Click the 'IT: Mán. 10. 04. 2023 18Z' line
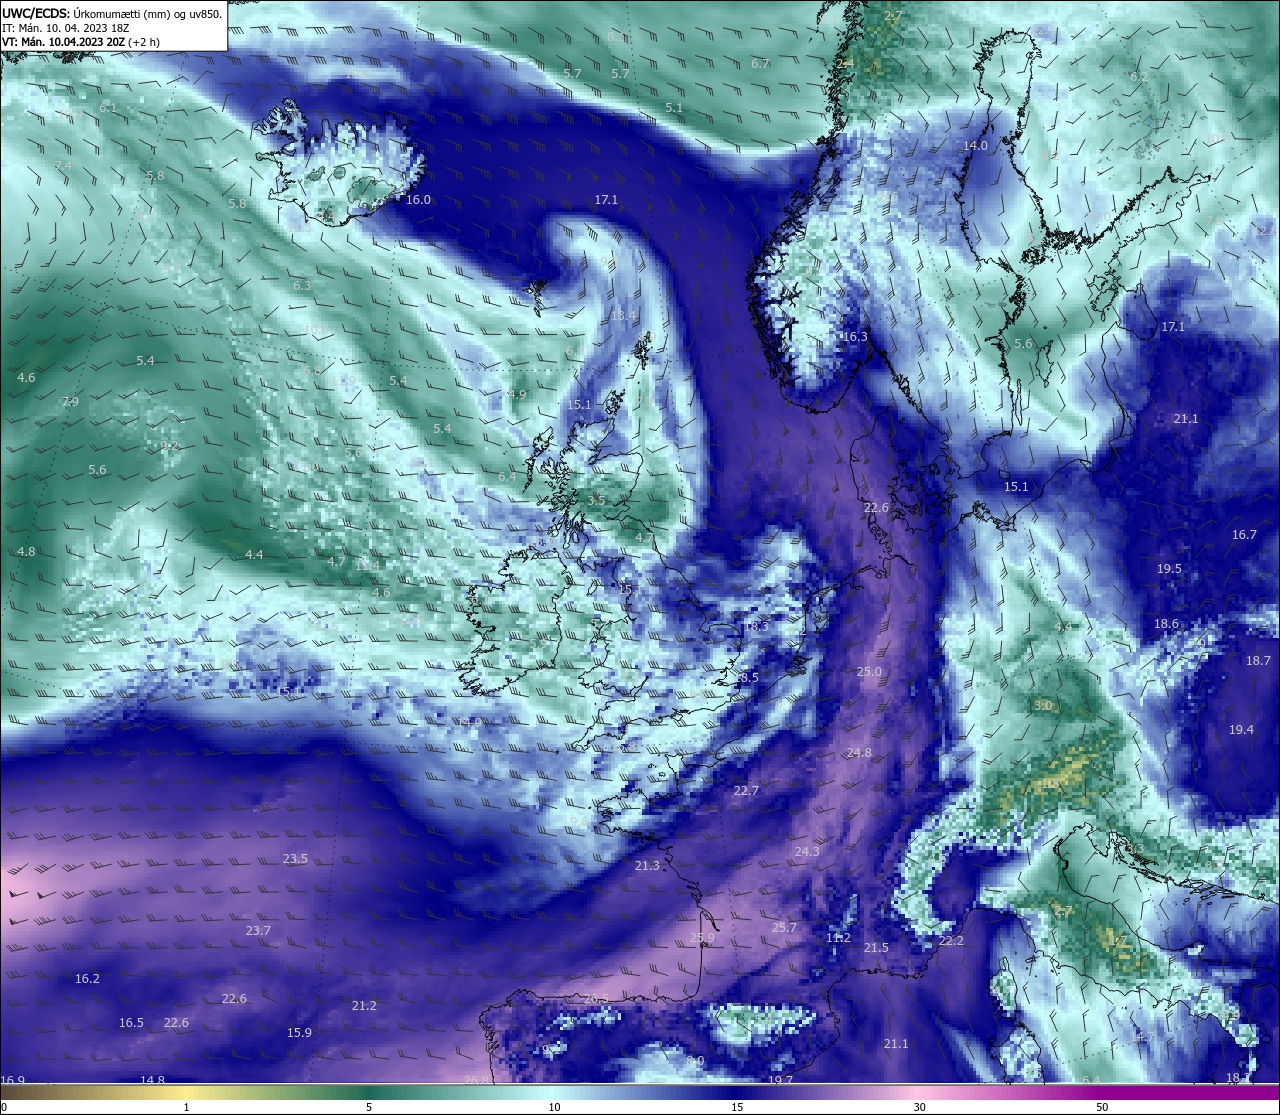 pos(65,28)
